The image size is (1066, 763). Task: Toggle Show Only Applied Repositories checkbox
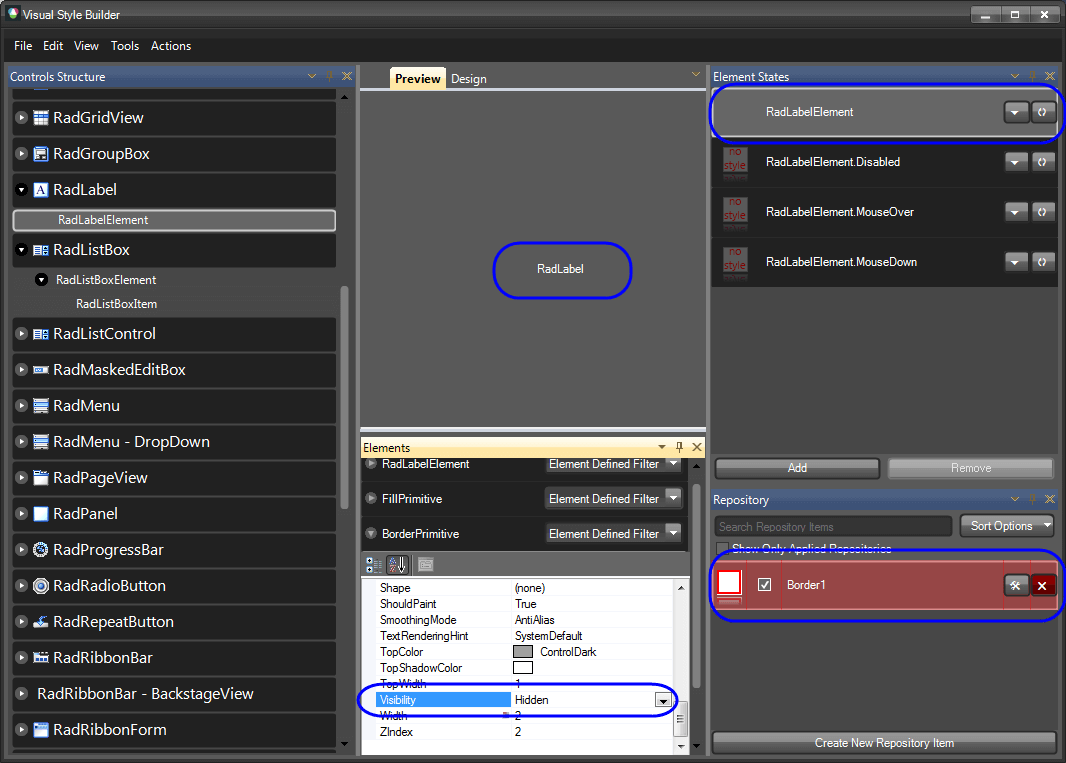(722, 549)
